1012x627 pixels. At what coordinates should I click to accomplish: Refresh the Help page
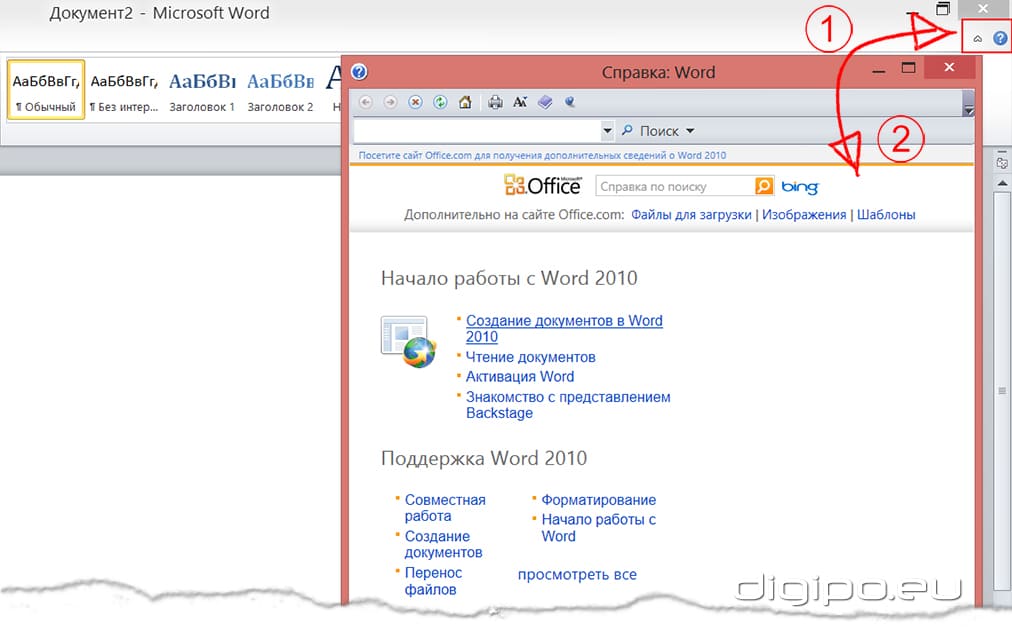[440, 102]
